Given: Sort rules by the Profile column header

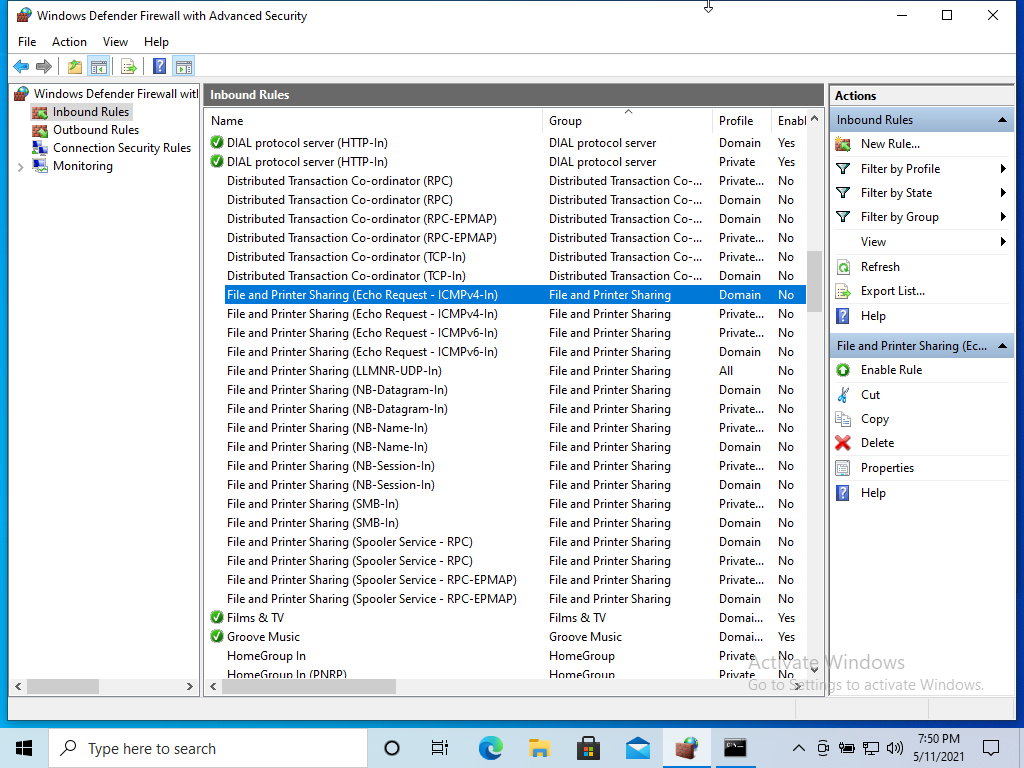Looking at the screenshot, I should 741,121.
